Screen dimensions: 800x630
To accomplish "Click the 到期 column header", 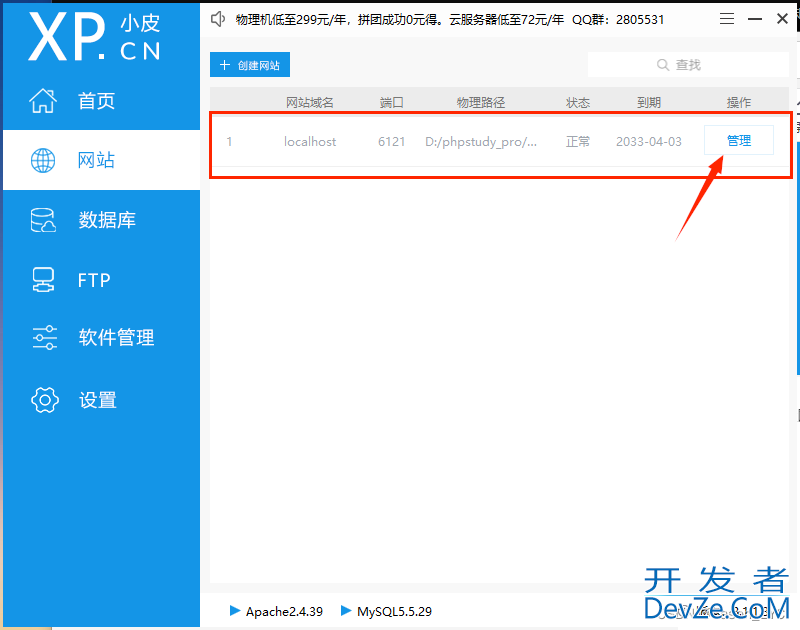I will pyautogui.click(x=649, y=103).
